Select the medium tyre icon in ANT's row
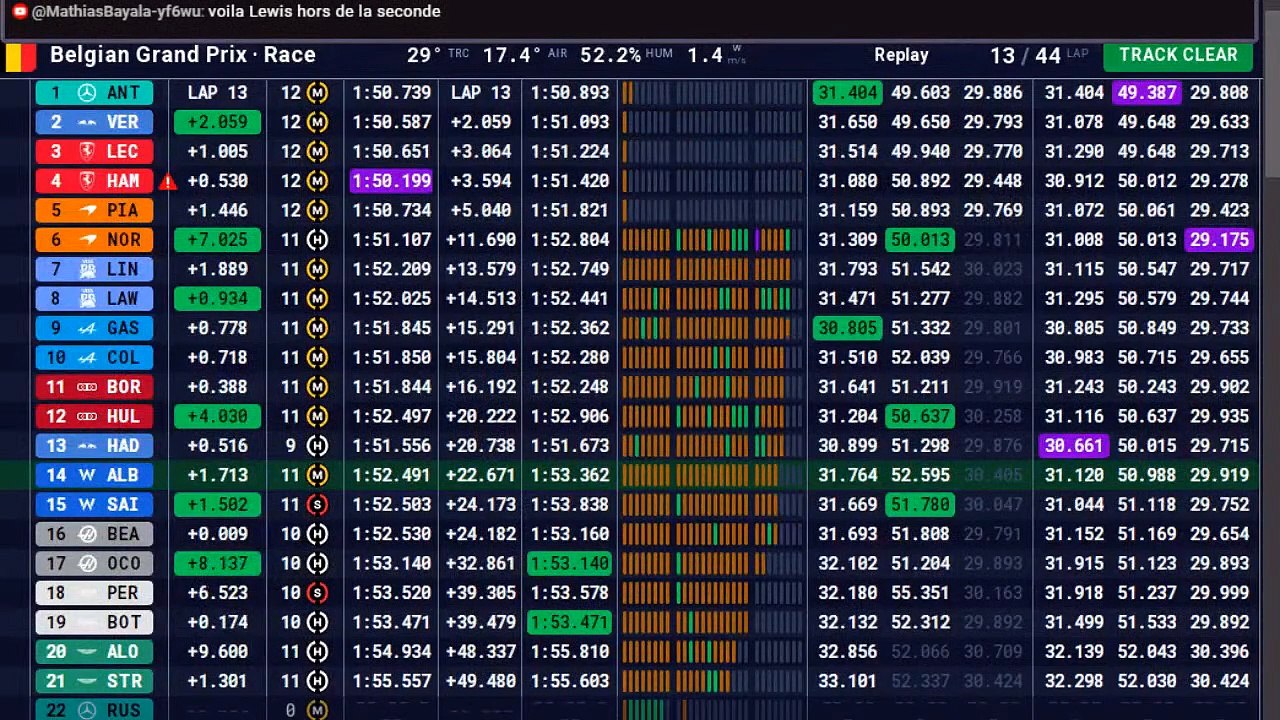The width and height of the screenshot is (1280, 720). (317, 93)
